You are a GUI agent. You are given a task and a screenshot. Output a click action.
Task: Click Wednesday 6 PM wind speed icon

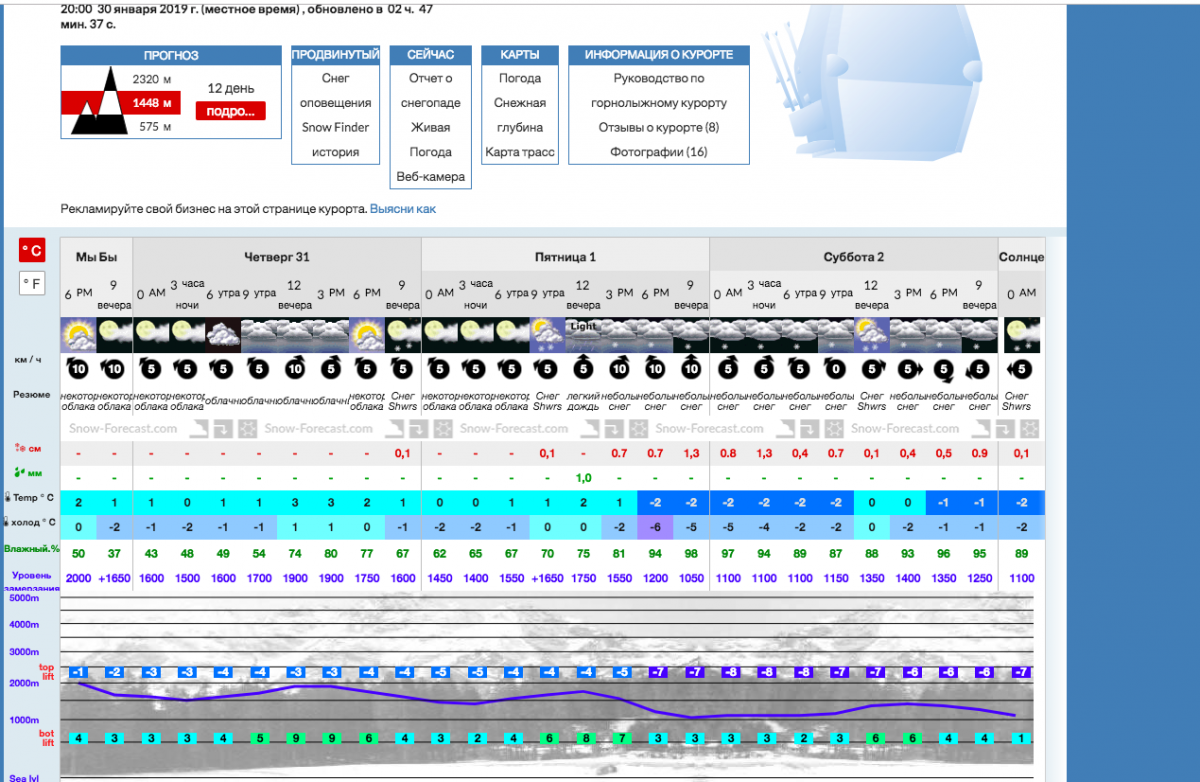click(x=78, y=369)
